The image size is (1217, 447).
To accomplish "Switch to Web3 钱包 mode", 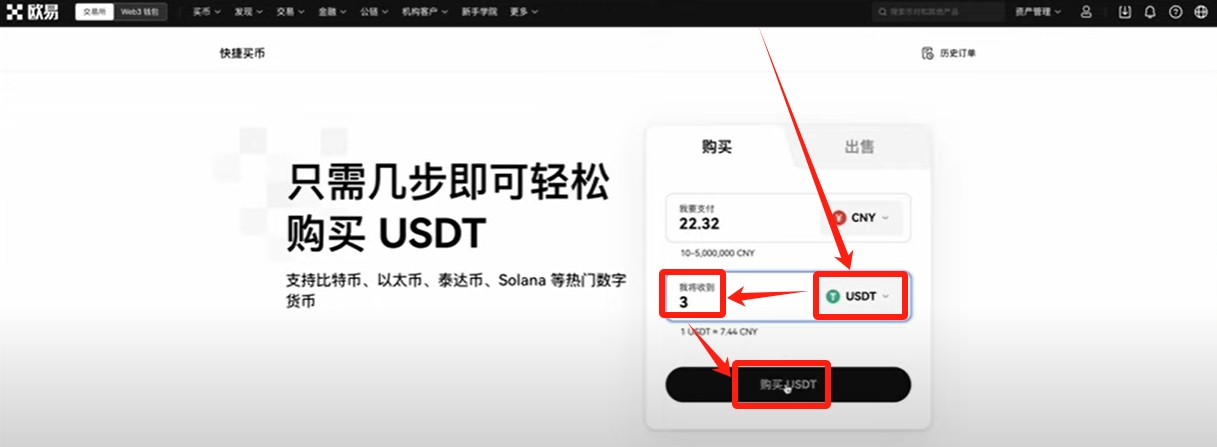I will tap(140, 12).
